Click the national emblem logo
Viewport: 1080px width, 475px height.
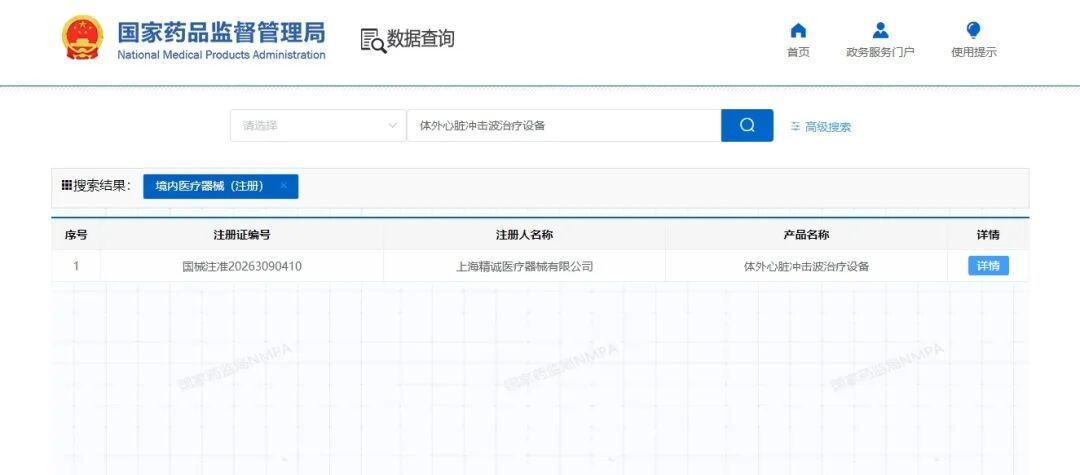coord(83,38)
